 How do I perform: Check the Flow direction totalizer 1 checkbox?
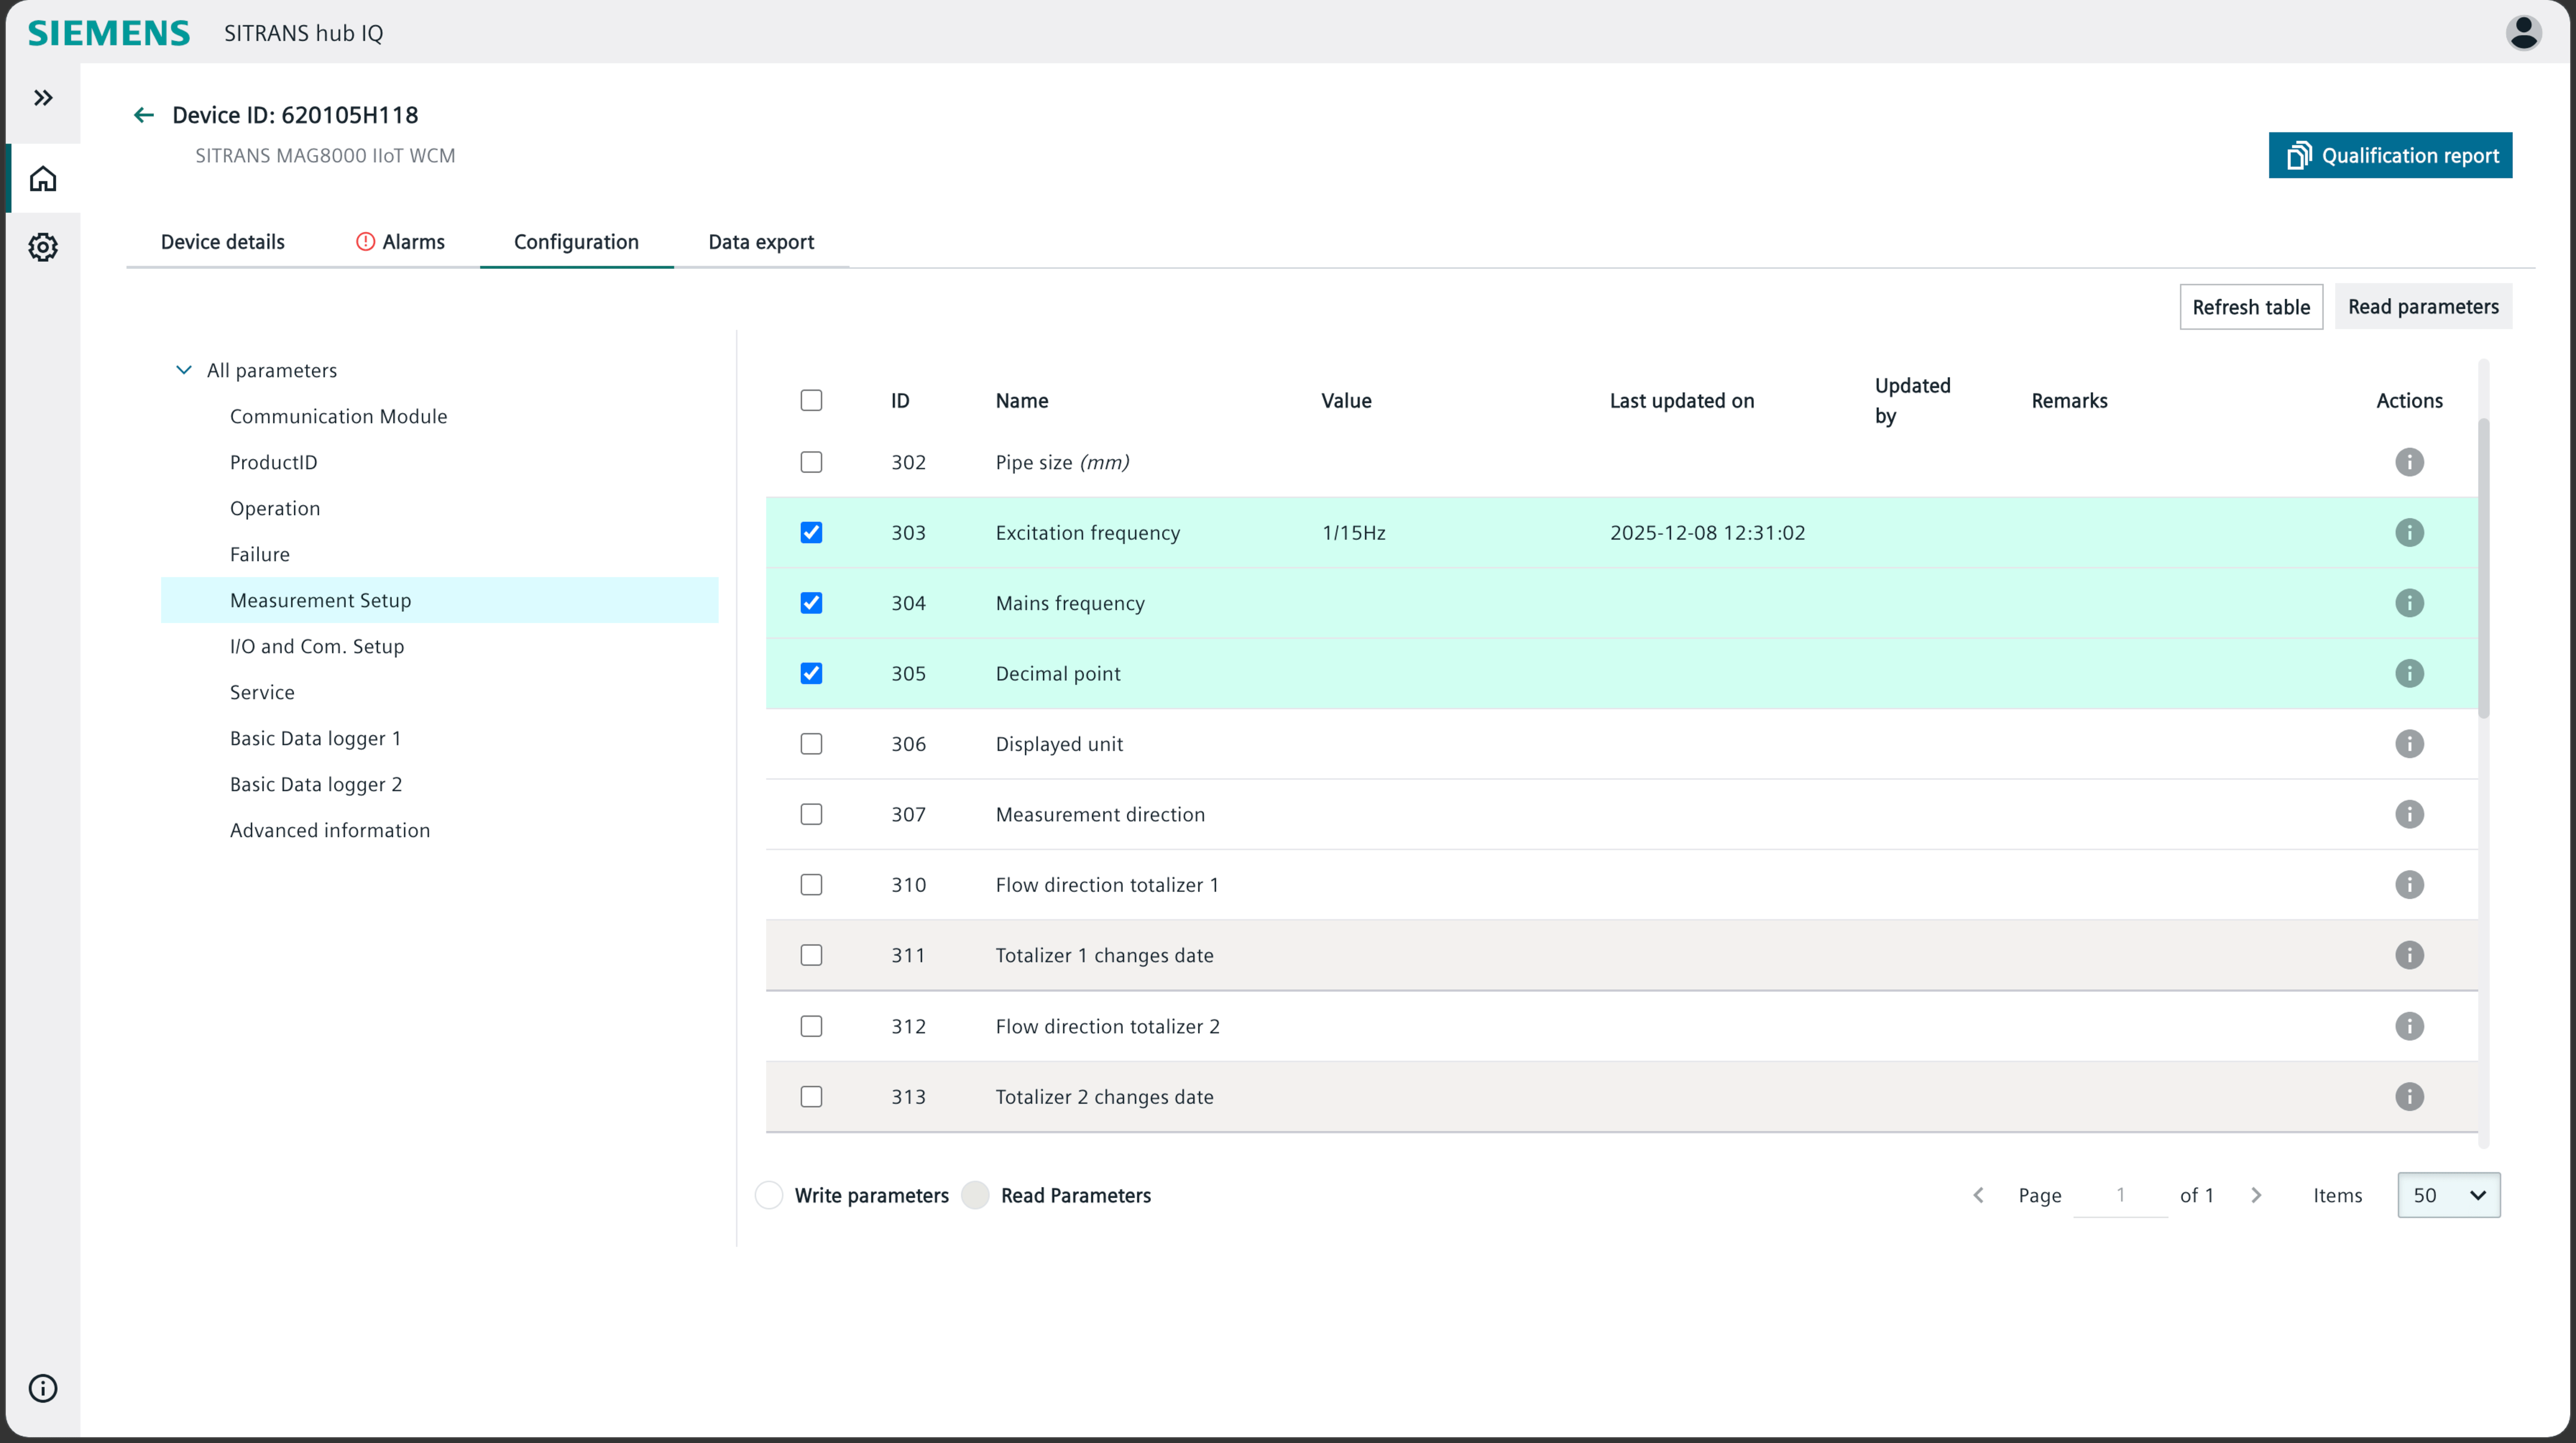(x=811, y=885)
